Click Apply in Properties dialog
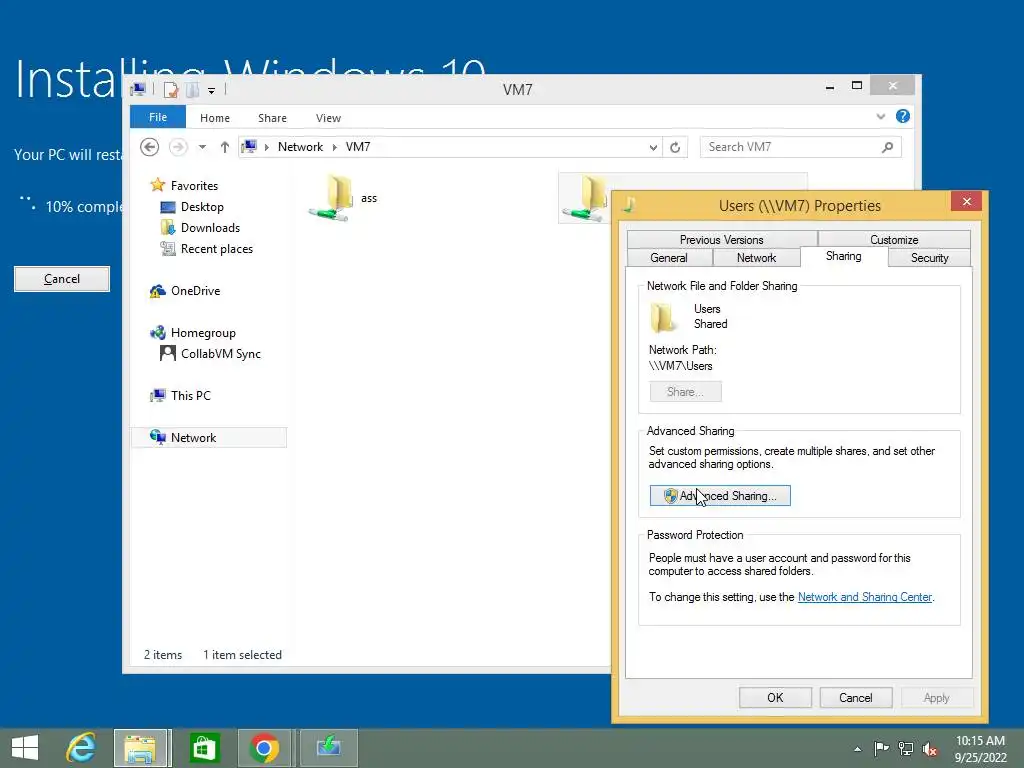Viewport: 1024px width, 768px height. click(x=936, y=697)
